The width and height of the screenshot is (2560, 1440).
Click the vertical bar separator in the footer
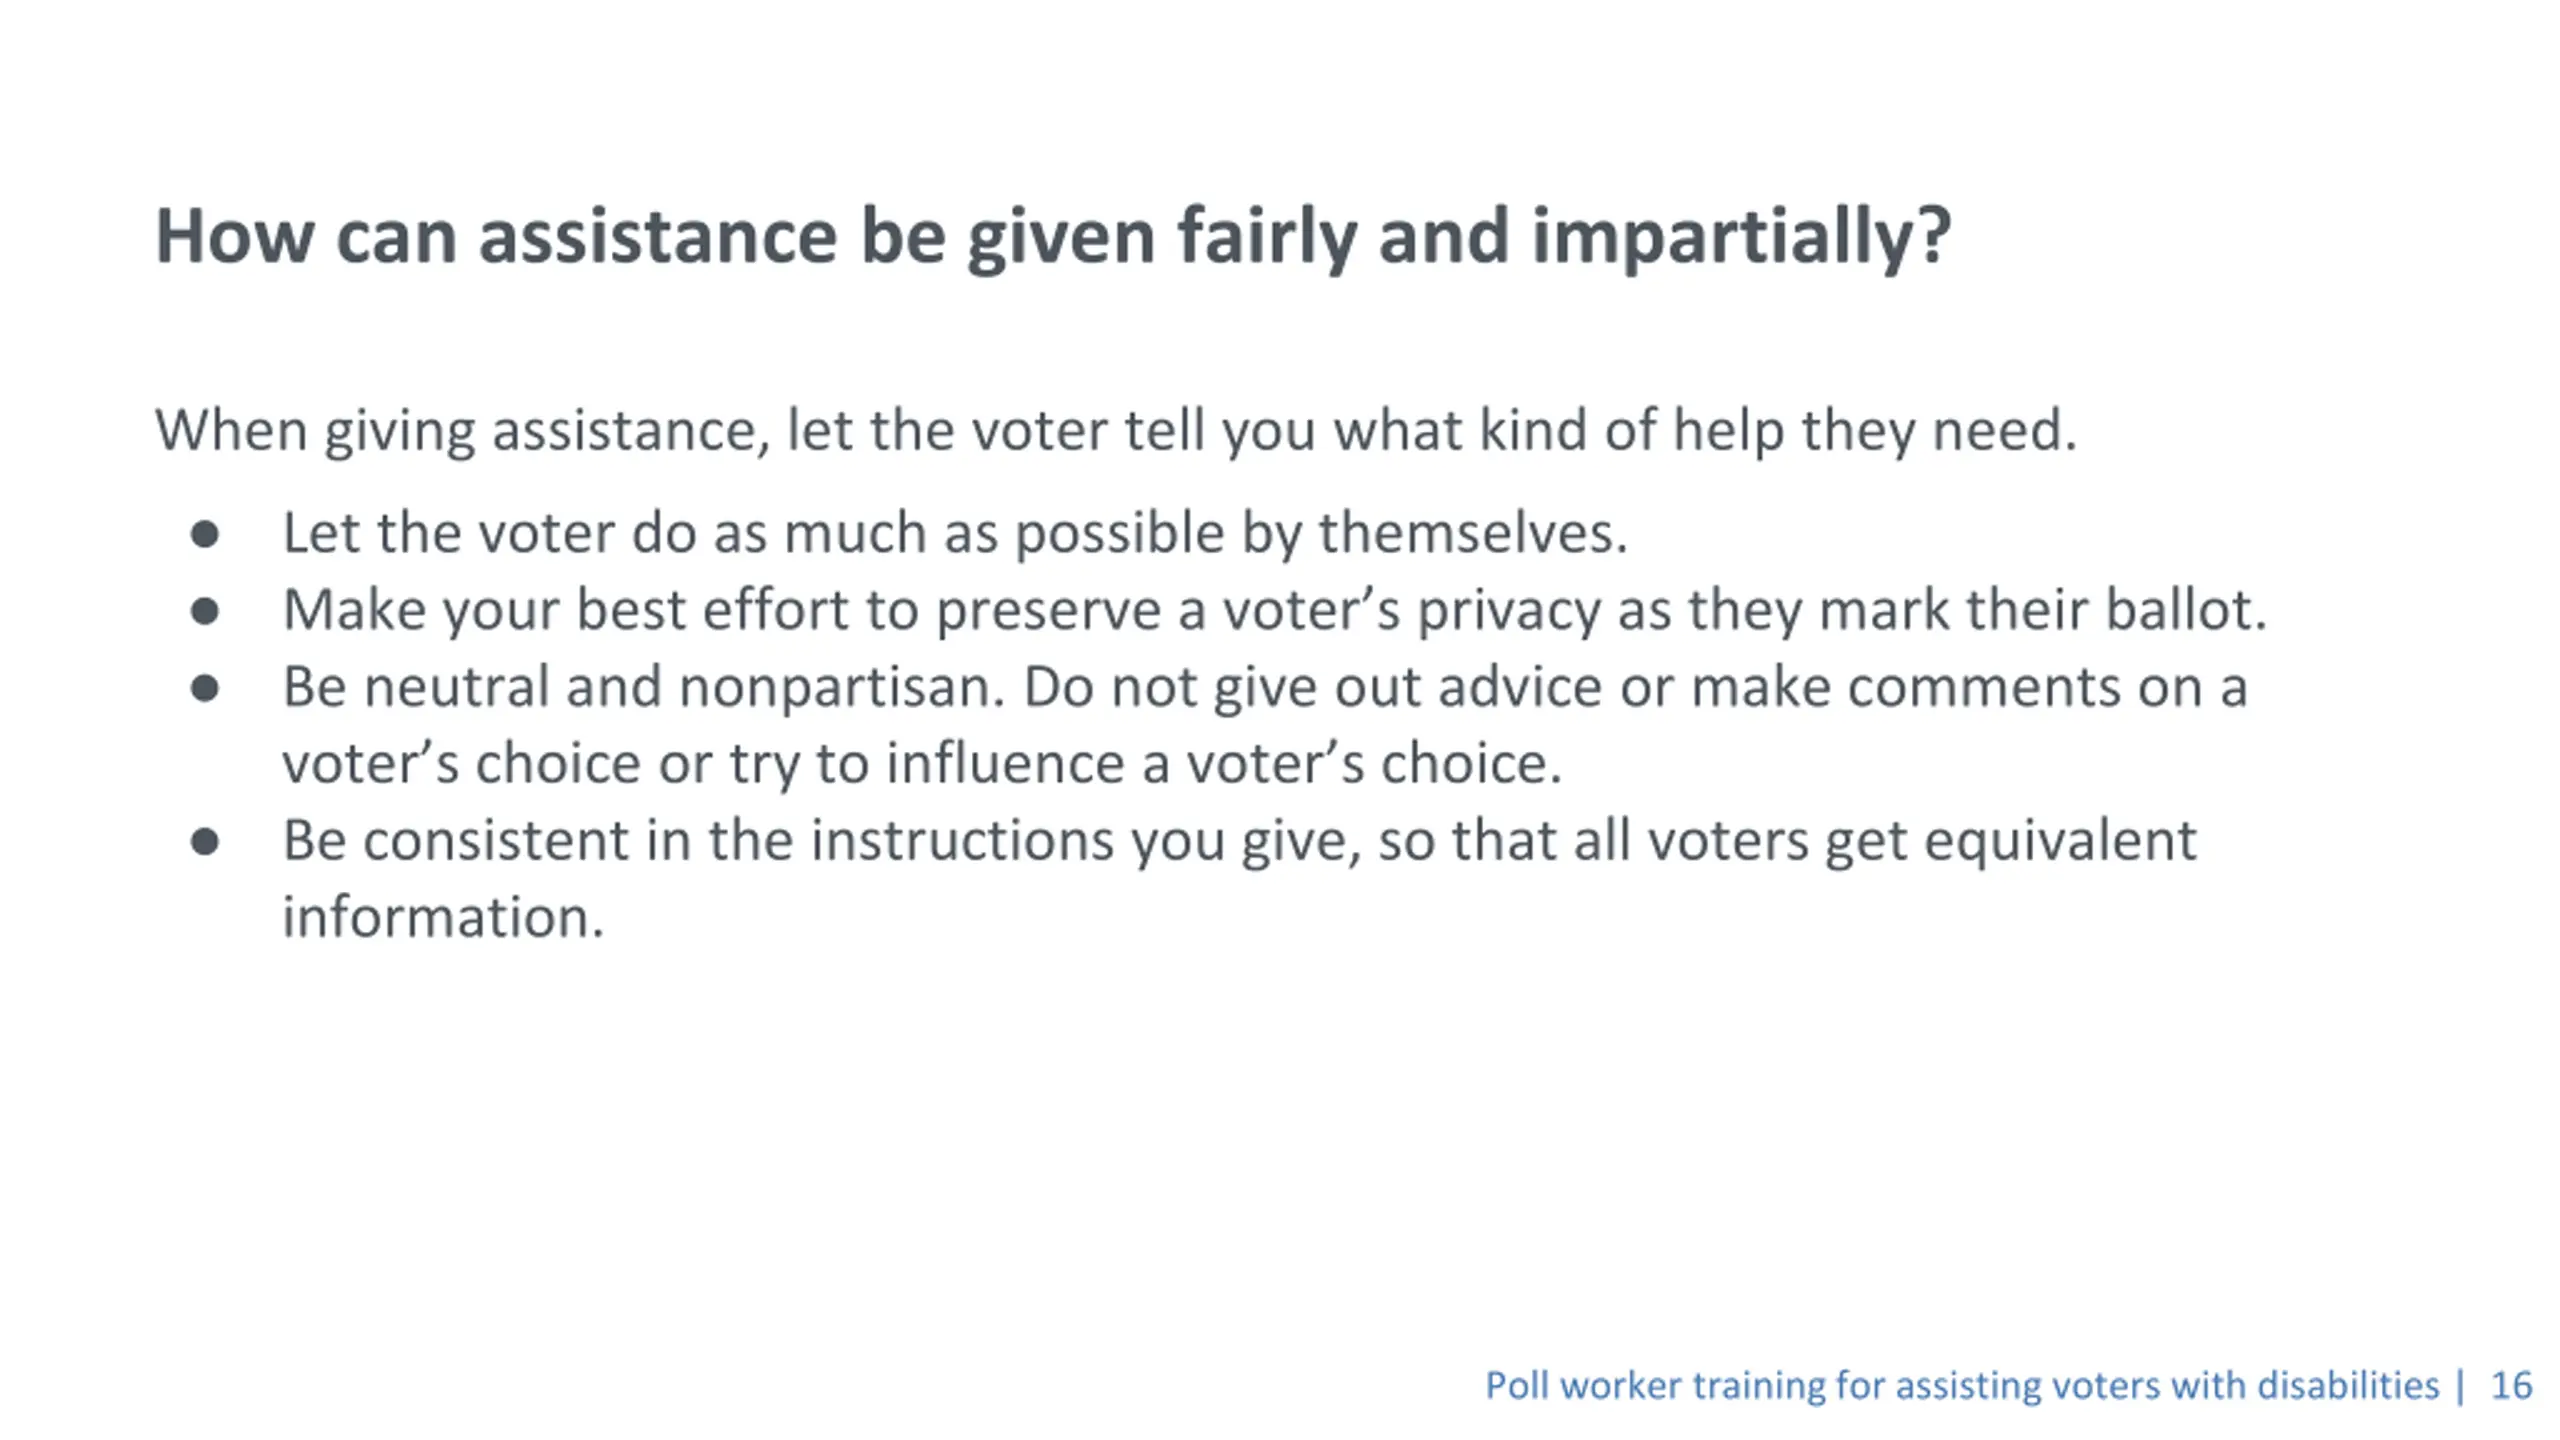click(2460, 1385)
